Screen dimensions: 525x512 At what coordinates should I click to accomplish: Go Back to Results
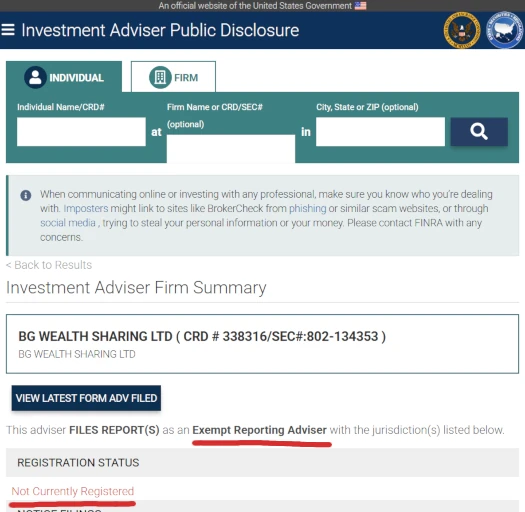(x=49, y=265)
